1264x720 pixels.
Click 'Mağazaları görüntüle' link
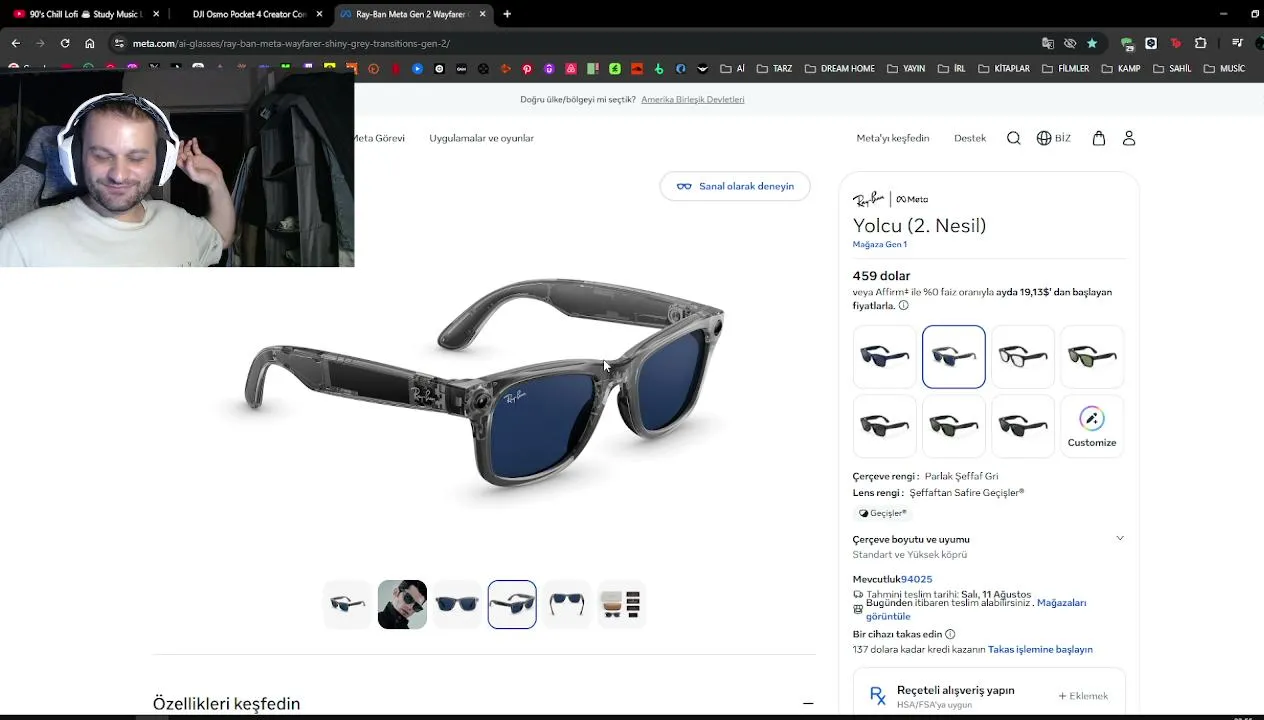point(976,609)
